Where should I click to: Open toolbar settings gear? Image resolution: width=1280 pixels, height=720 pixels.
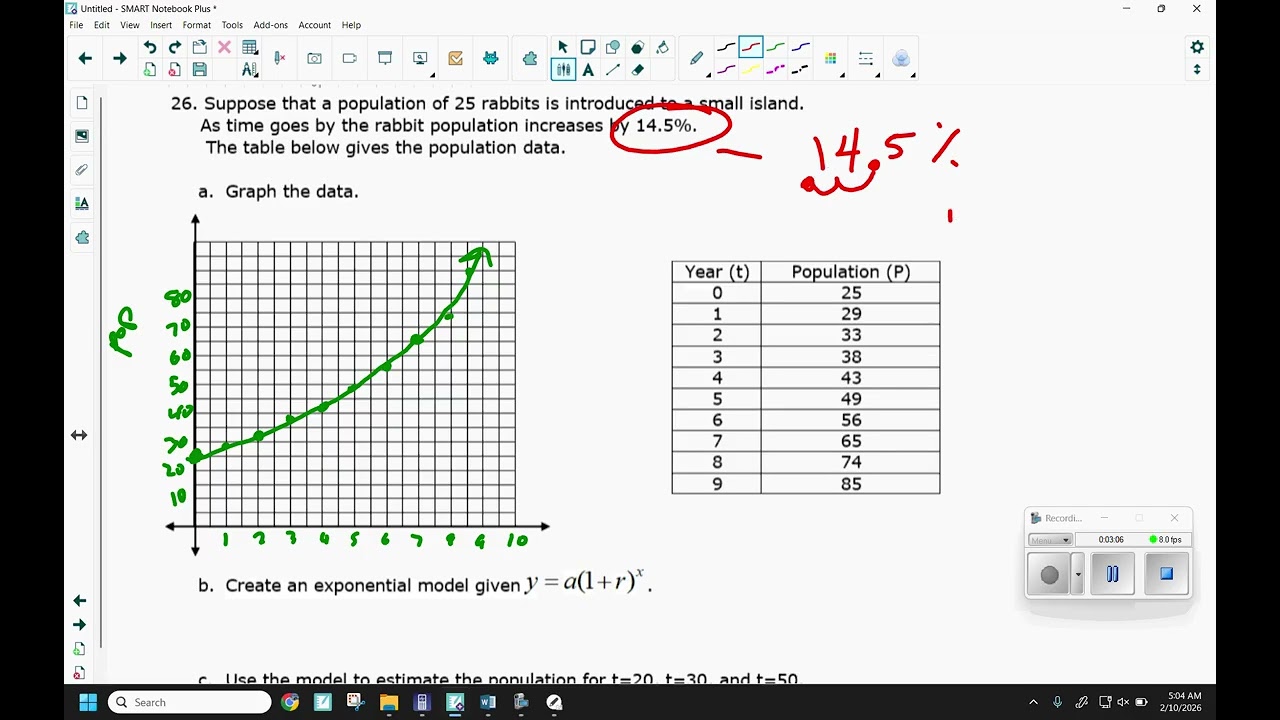point(1197,47)
